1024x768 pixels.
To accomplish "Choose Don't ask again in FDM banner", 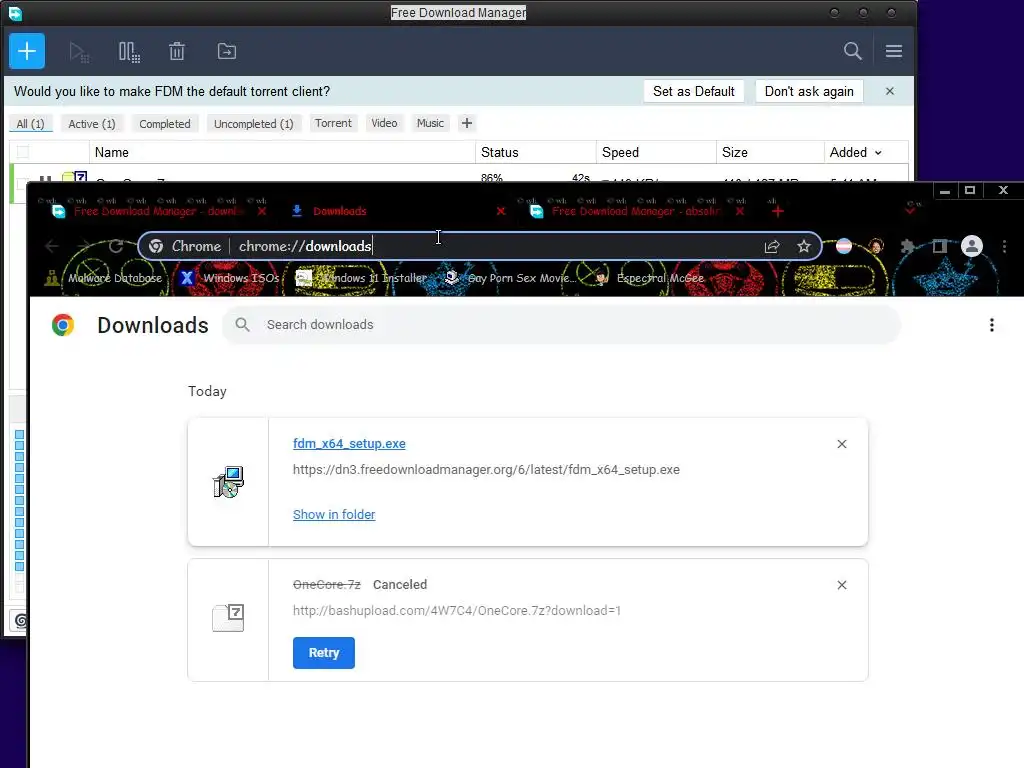I will [809, 91].
